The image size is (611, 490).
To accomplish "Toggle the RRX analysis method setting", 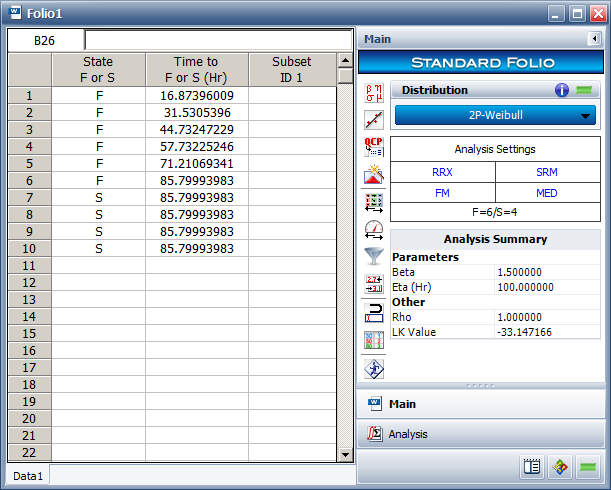I will tap(442, 172).
